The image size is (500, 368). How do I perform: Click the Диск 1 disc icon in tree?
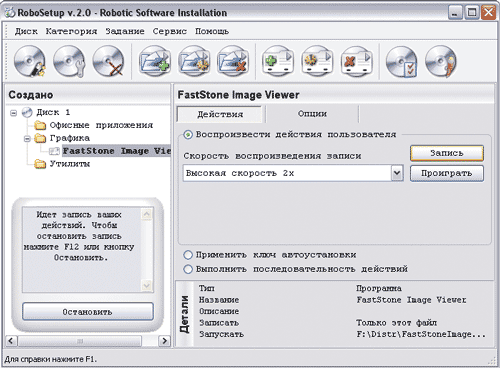27,112
